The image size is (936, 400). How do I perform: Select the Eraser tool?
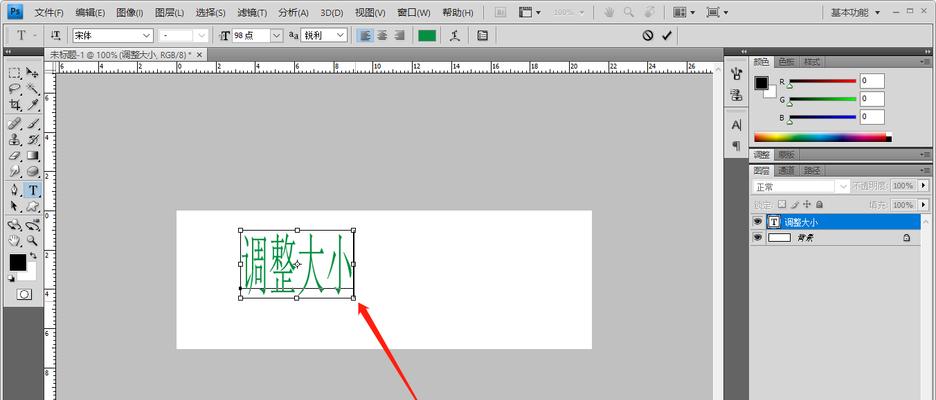pyautogui.click(x=15, y=155)
